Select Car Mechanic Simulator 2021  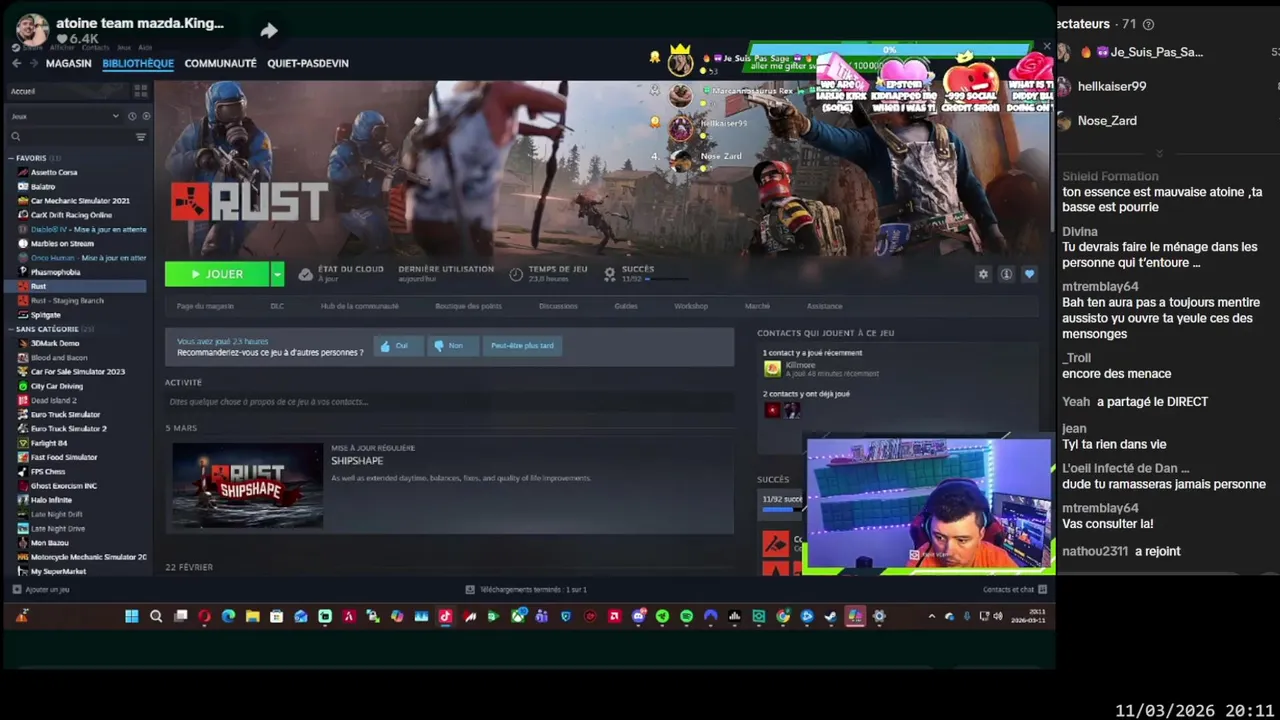coord(80,201)
